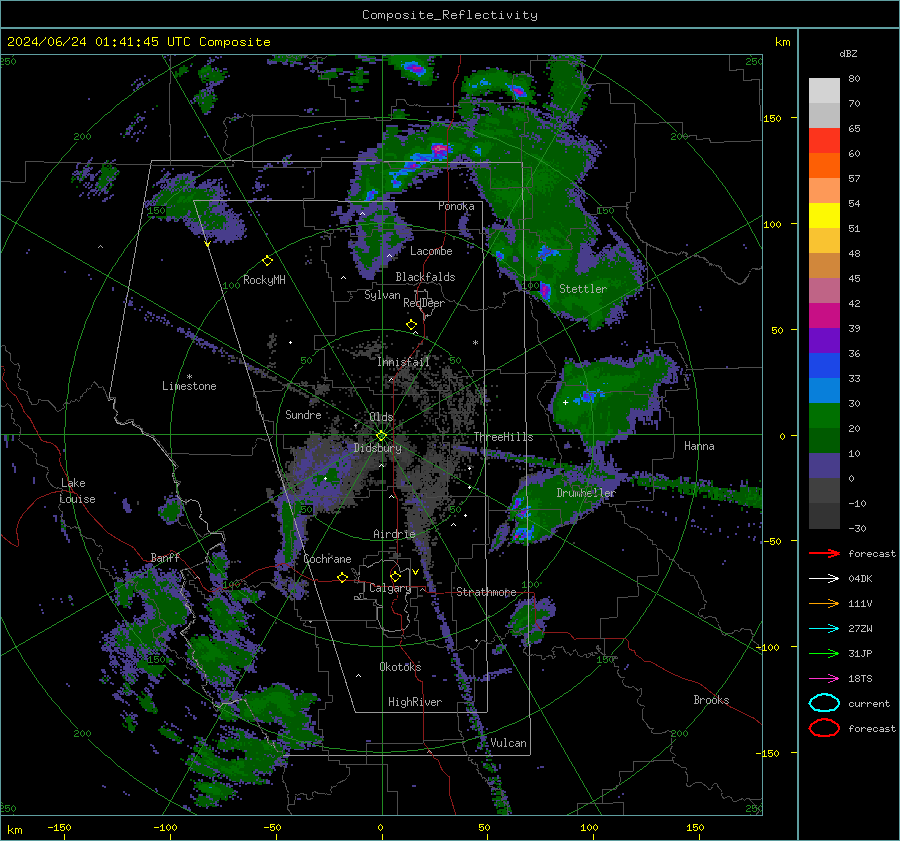Click the yellow diamond marker beneath Cochrane
Viewport: 900px width, 841px height.
342,577
